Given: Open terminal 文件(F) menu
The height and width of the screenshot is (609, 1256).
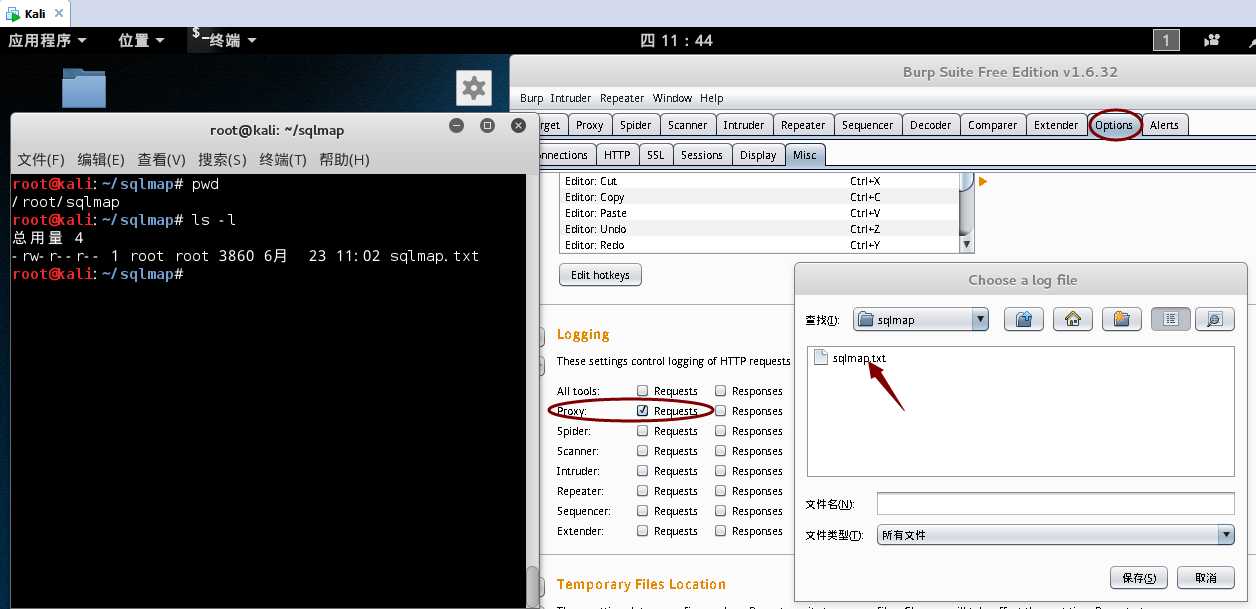Looking at the screenshot, I should [41, 160].
